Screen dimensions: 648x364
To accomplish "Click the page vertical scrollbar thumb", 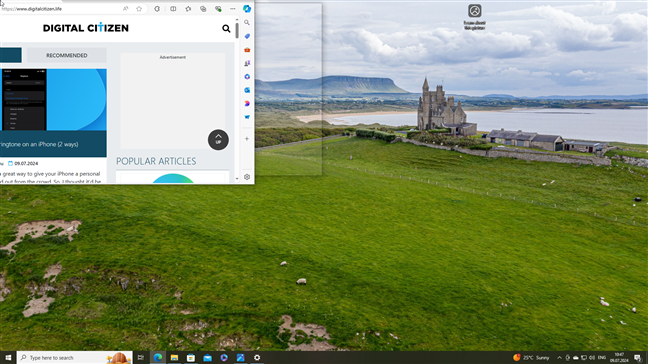I will [237, 31].
